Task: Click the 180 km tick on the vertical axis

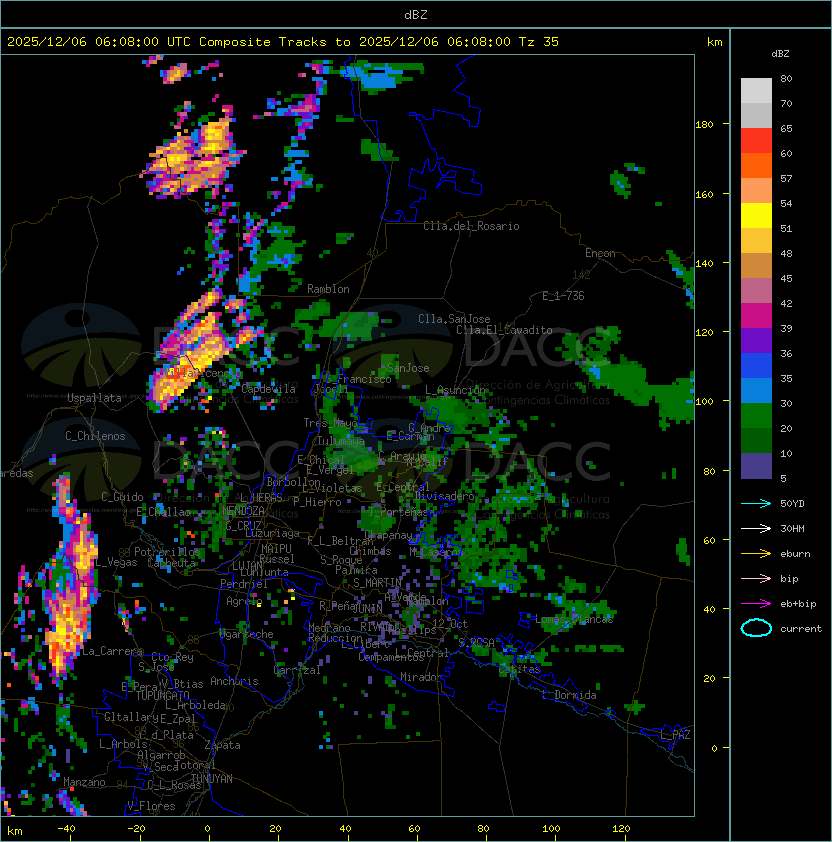Action: [x=704, y=124]
